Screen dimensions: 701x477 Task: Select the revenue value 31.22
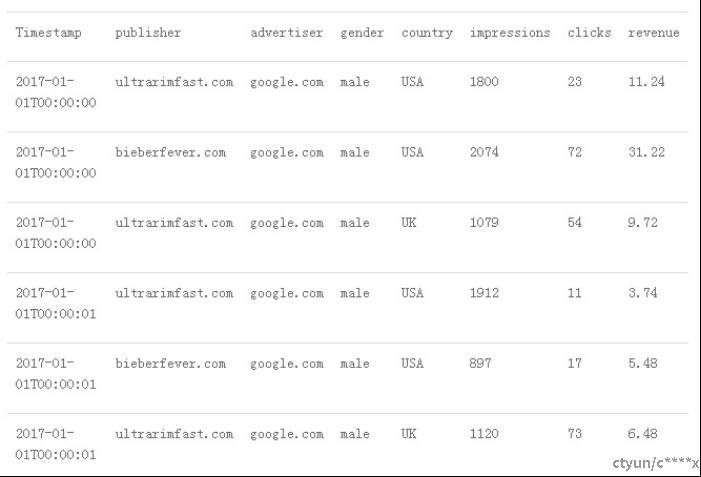[646, 152]
